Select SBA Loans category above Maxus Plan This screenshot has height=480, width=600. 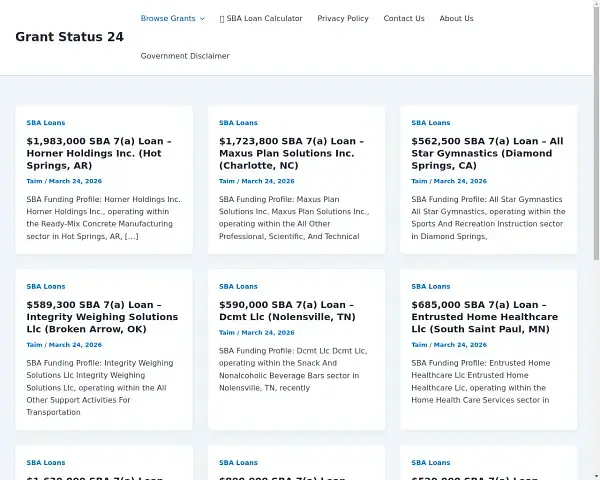point(238,123)
